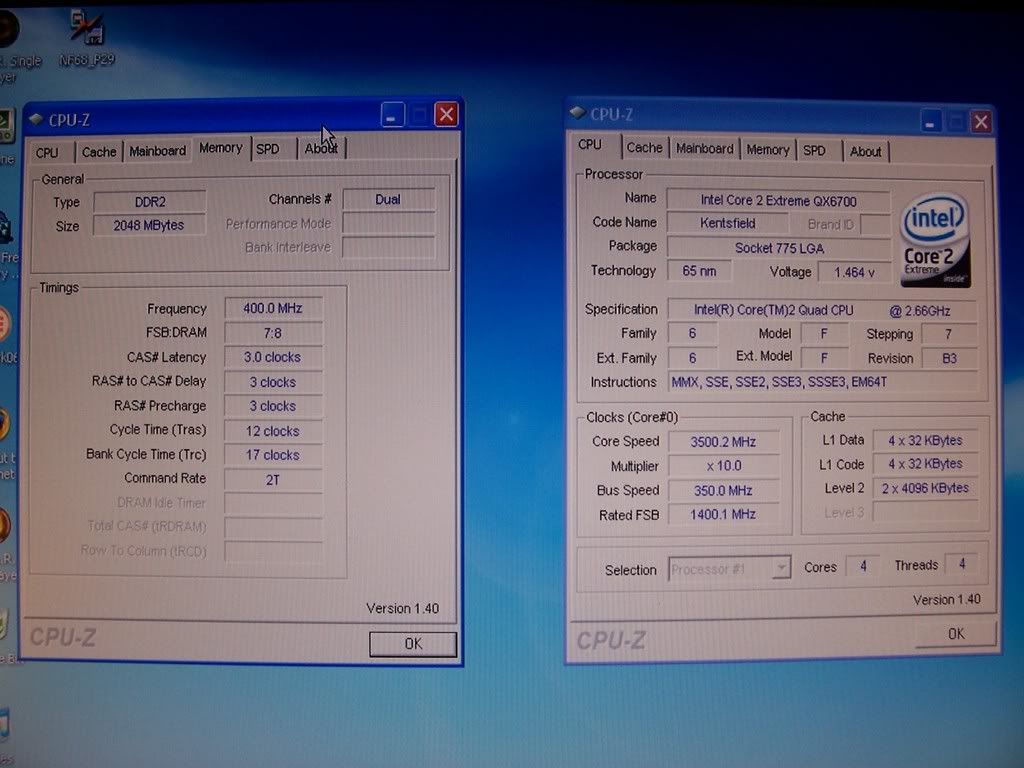Screen dimensions: 1024x768
Task: Click the Cores count field
Action: point(863,566)
